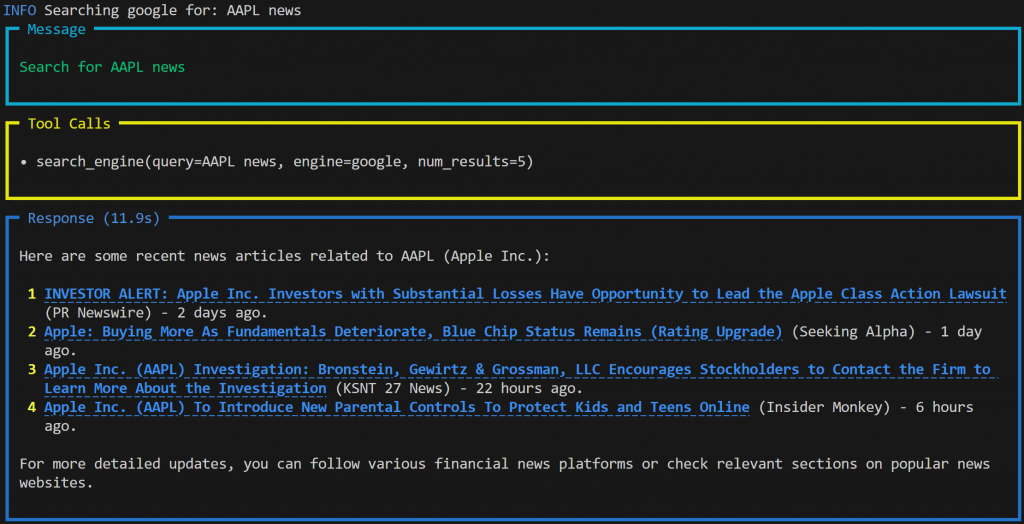
Task: Click the search_engine tool call line
Action: click(x=284, y=161)
